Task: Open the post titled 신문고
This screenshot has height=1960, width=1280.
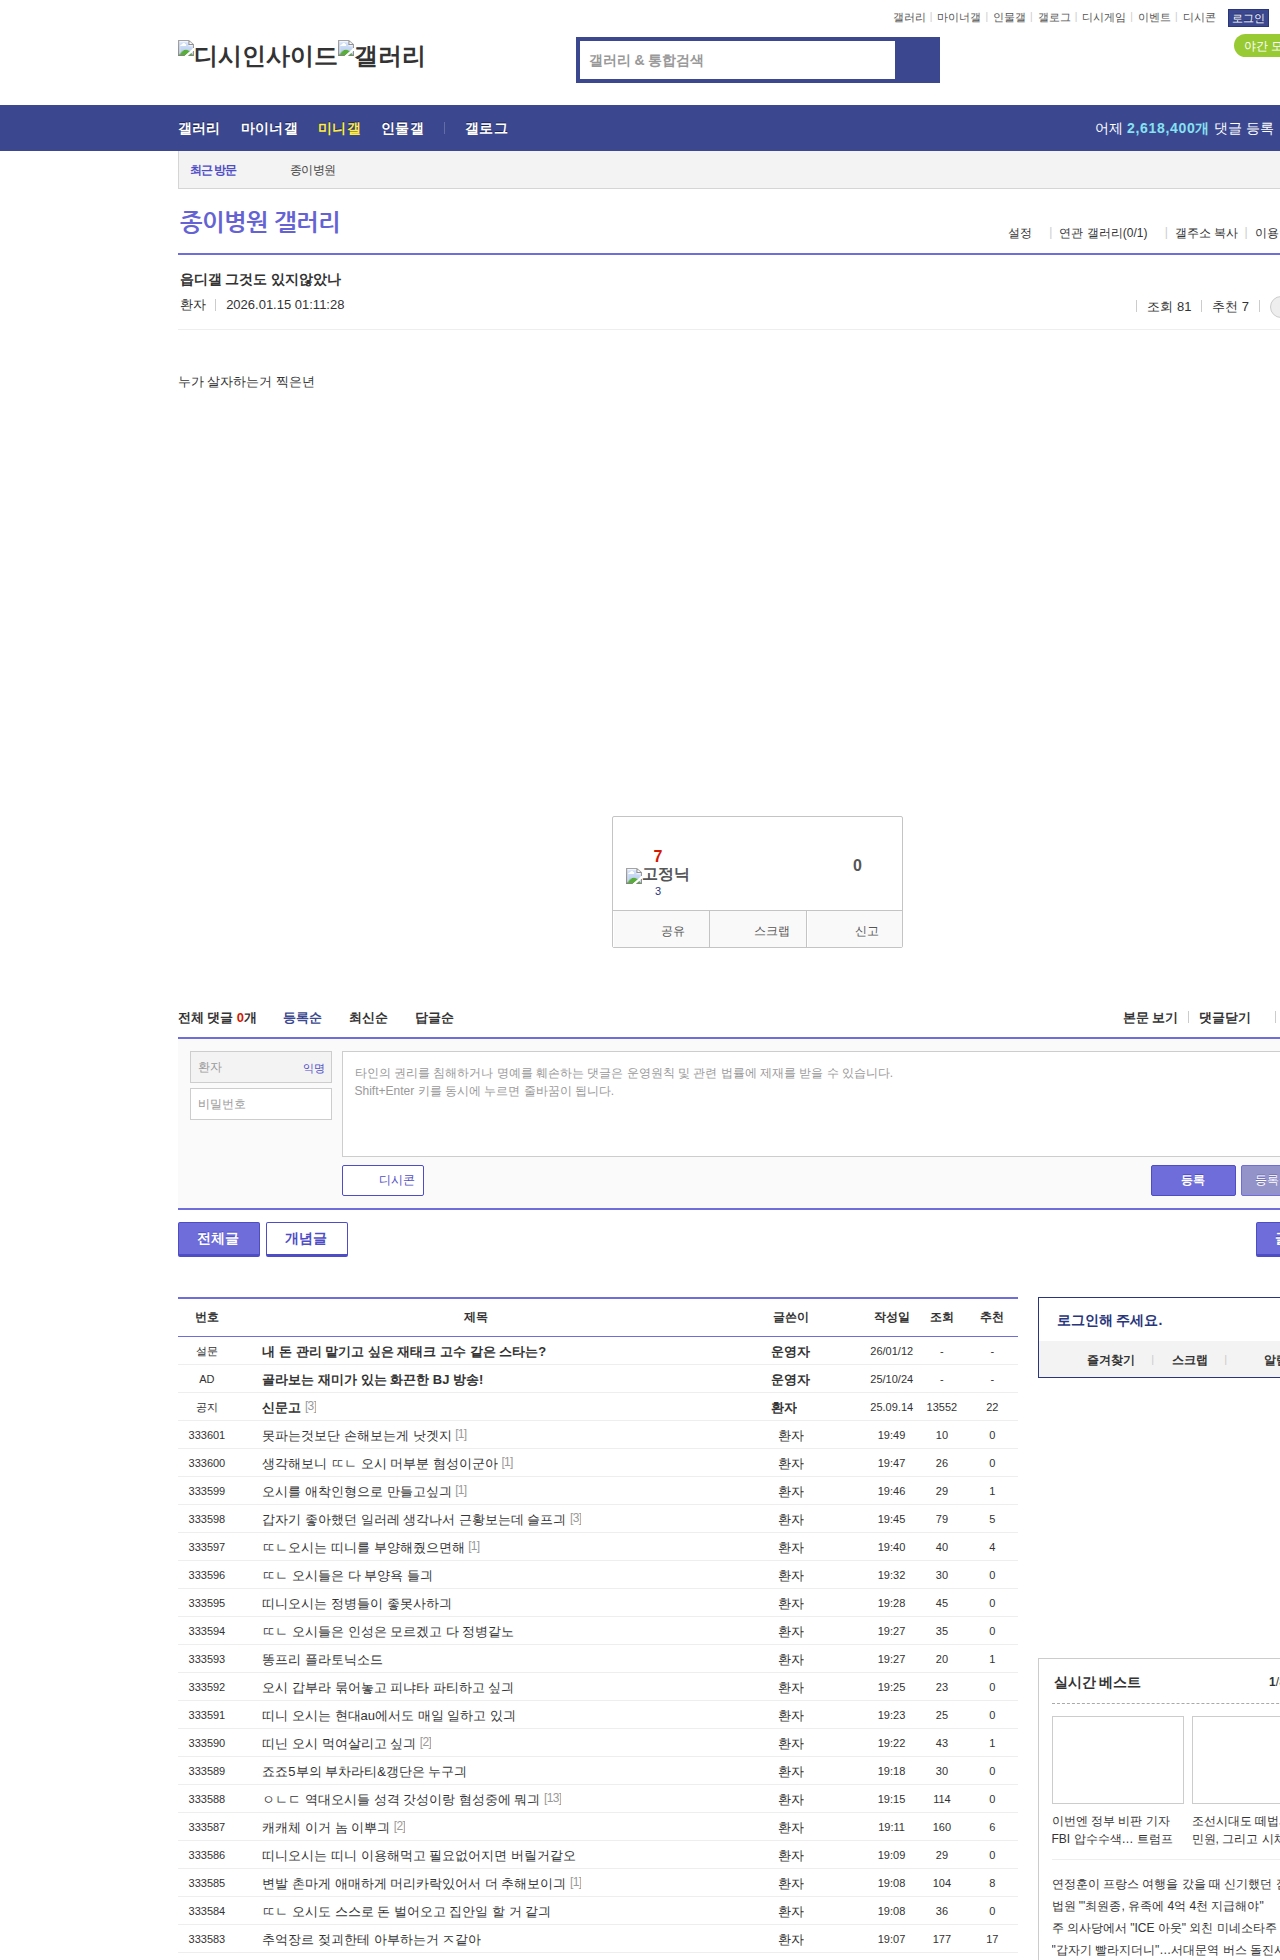Action: point(281,1407)
